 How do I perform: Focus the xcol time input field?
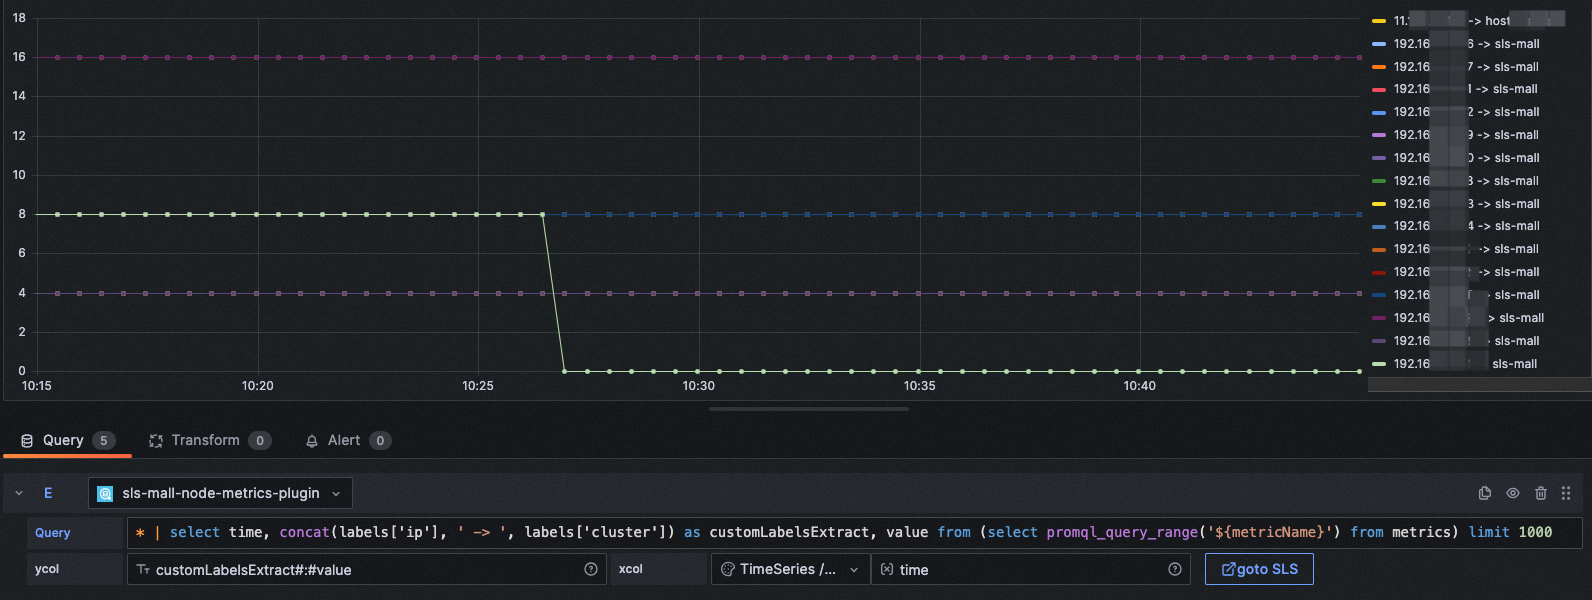point(1031,569)
